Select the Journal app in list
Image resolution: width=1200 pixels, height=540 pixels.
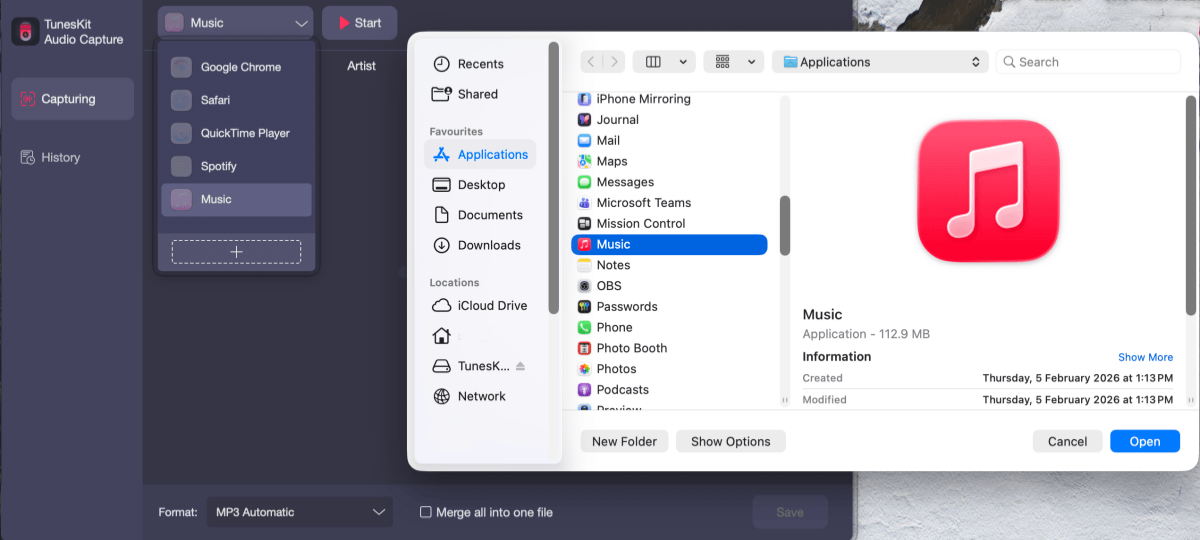click(669, 119)
